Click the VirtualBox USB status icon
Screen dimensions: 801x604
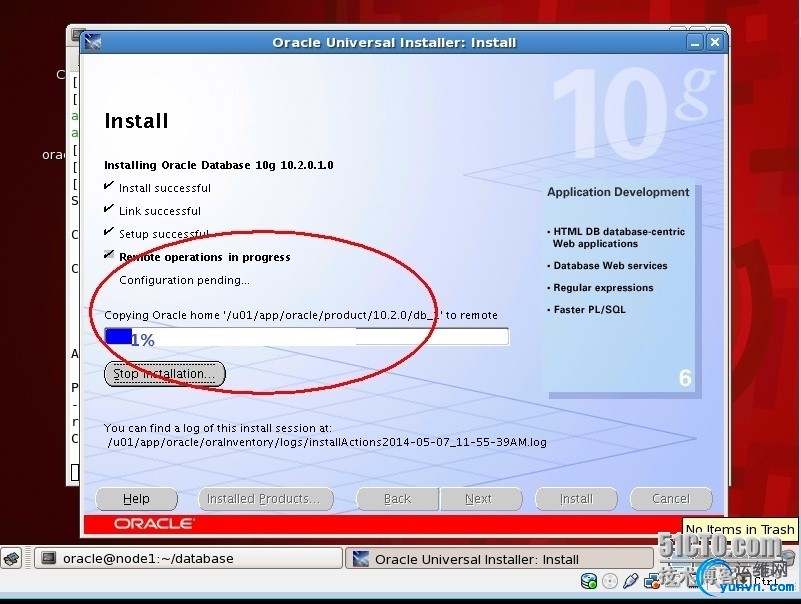630,581
